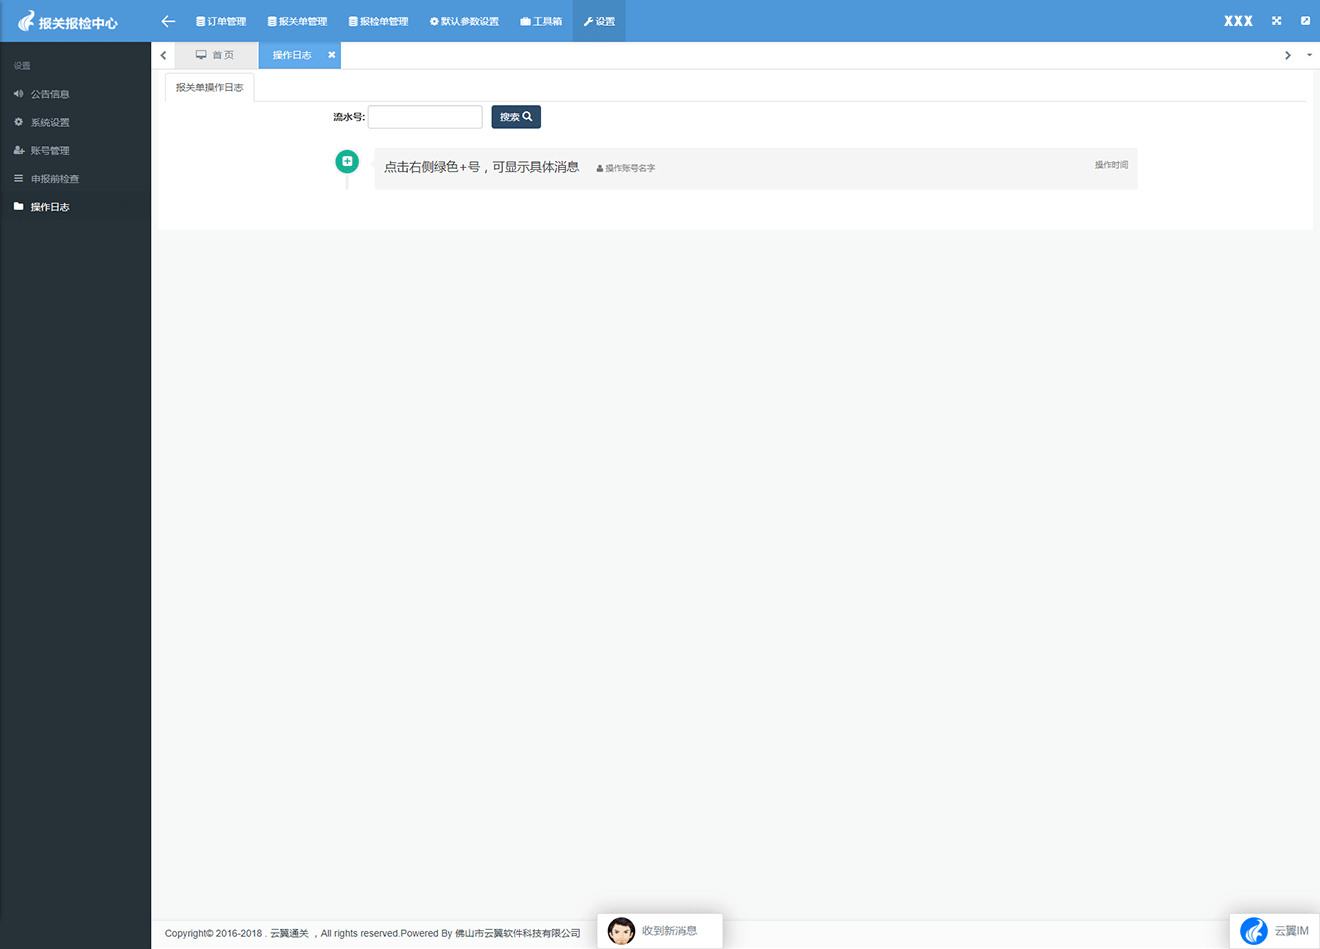Select the 报关单操作日志 tab
The width and height of the screenshot is (1320, 949).
click(209, 88)
